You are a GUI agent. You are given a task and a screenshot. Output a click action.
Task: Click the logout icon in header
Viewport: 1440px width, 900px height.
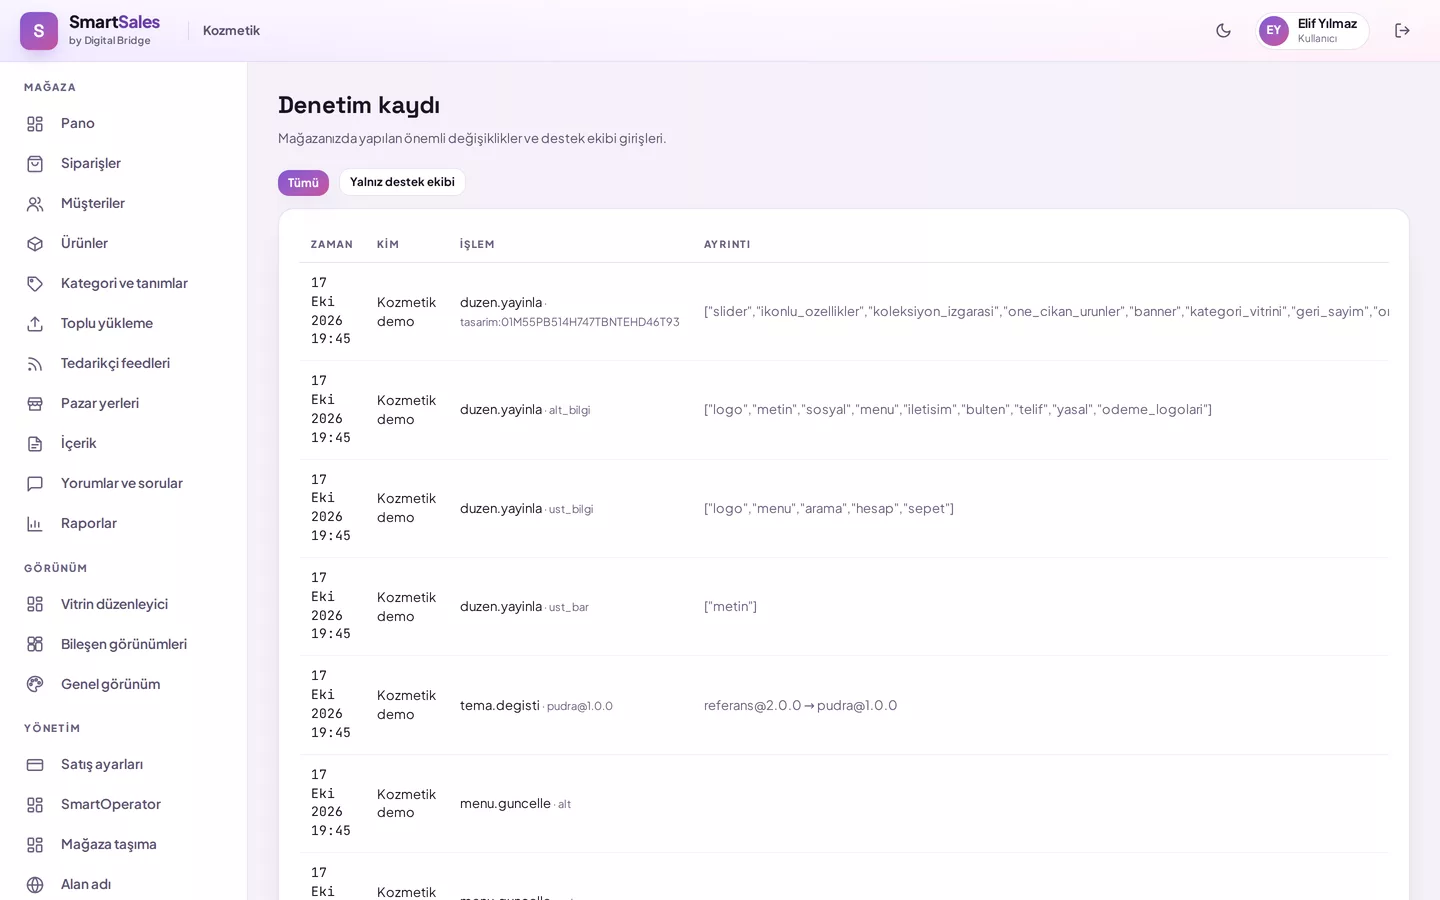(x=1402, y=31)
